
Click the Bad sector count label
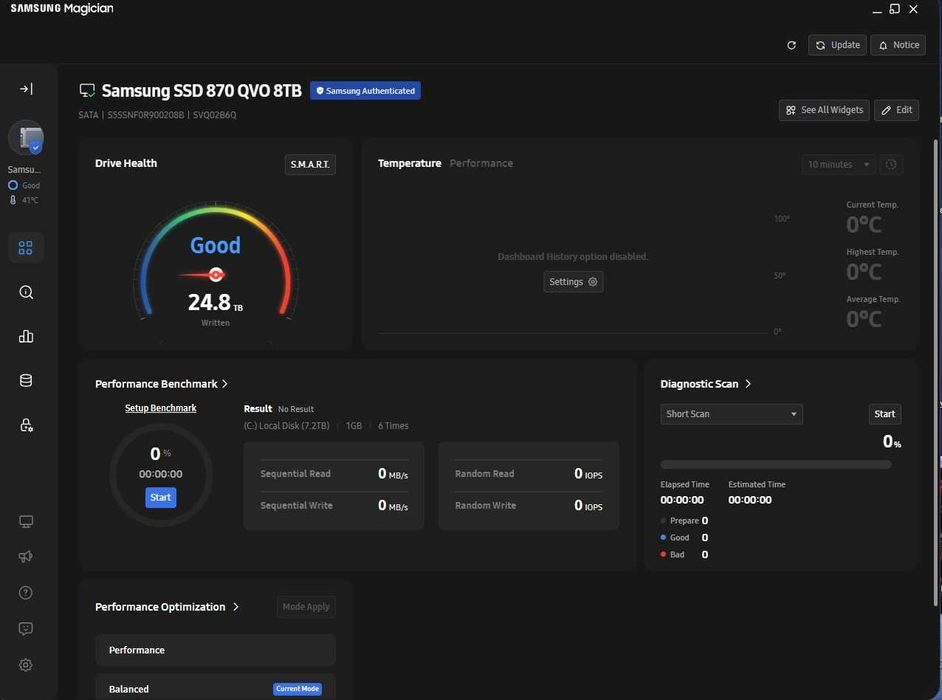pyautogui.click(x=677, y=555)
